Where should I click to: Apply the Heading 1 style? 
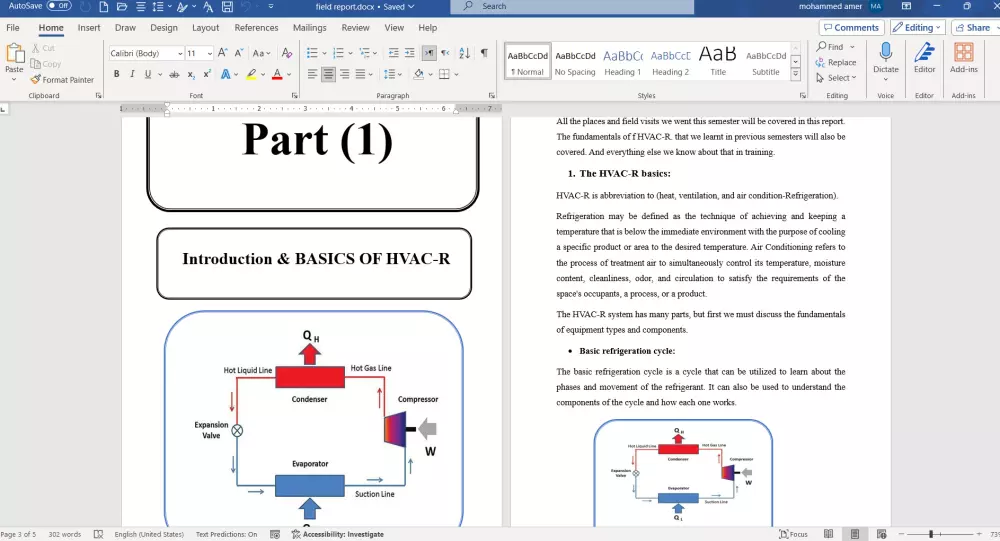[622, 62]
